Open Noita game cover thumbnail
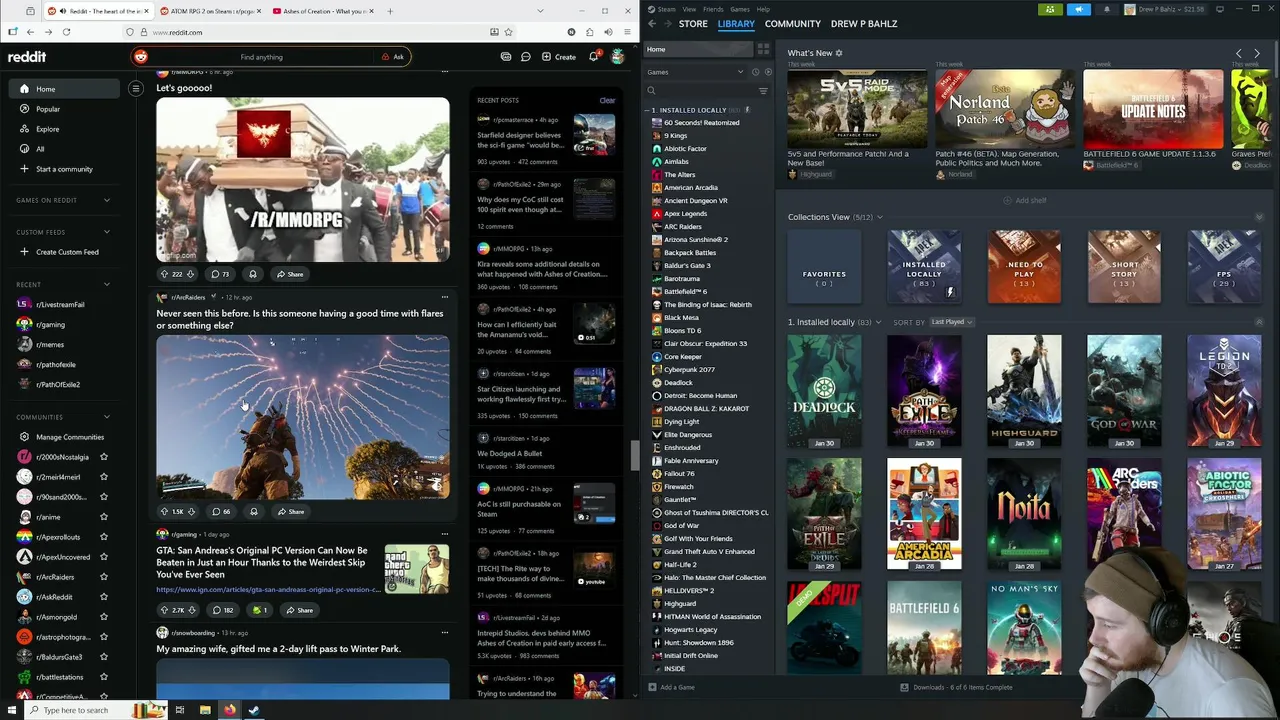1280x720 pixels. pos(1024,514)
